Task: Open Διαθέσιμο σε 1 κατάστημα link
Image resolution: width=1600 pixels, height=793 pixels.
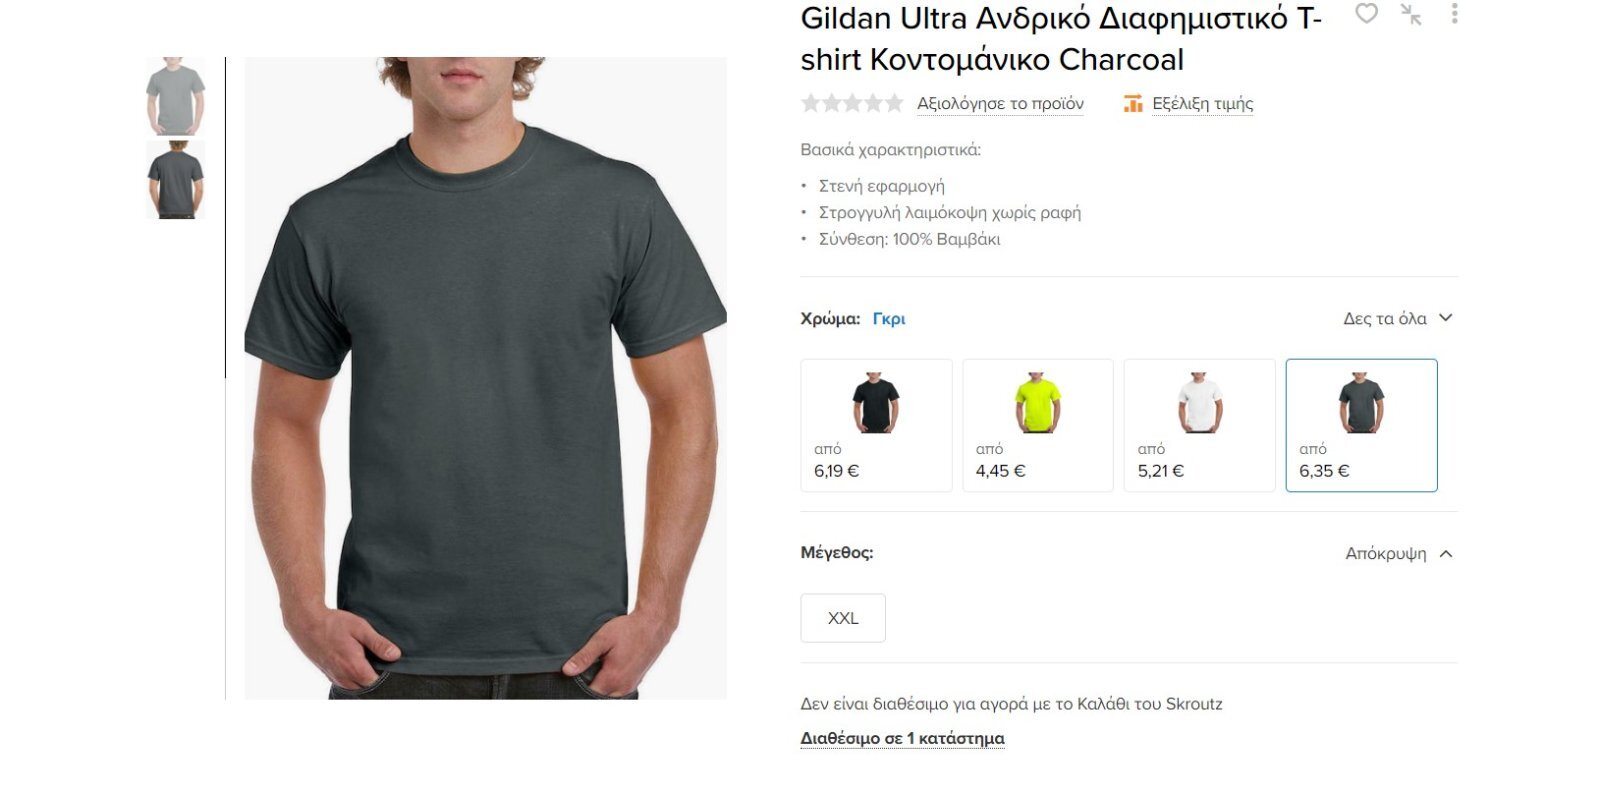Action: tap(902, 738)
